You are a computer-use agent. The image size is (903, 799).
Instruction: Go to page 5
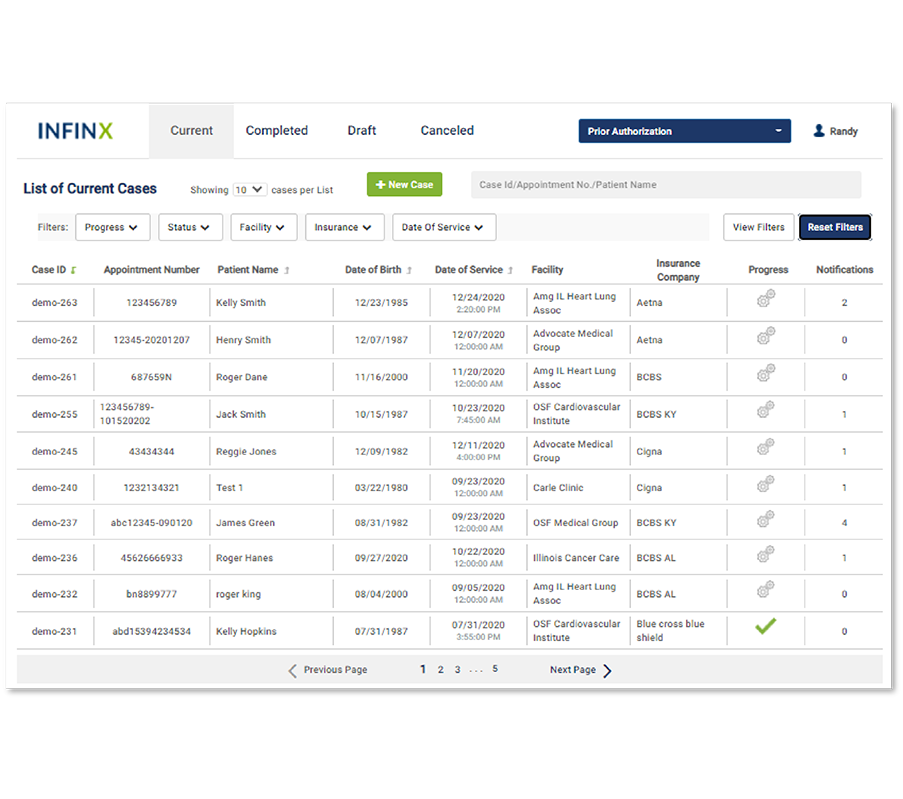(x=495, y=669)
